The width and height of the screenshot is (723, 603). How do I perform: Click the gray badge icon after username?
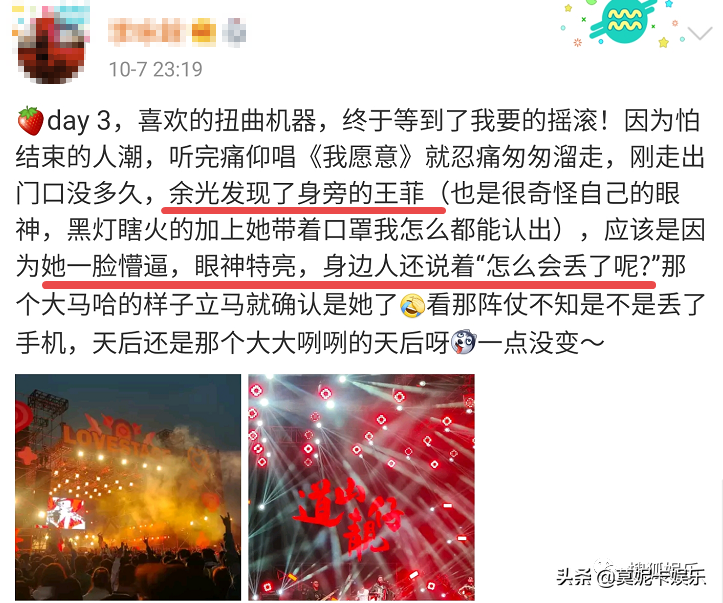[x=234, y=33]
